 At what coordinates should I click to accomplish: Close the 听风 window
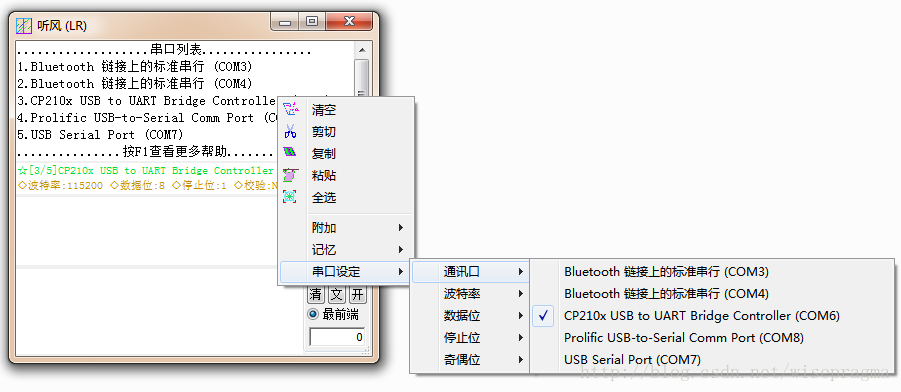[x=349, y=22]
